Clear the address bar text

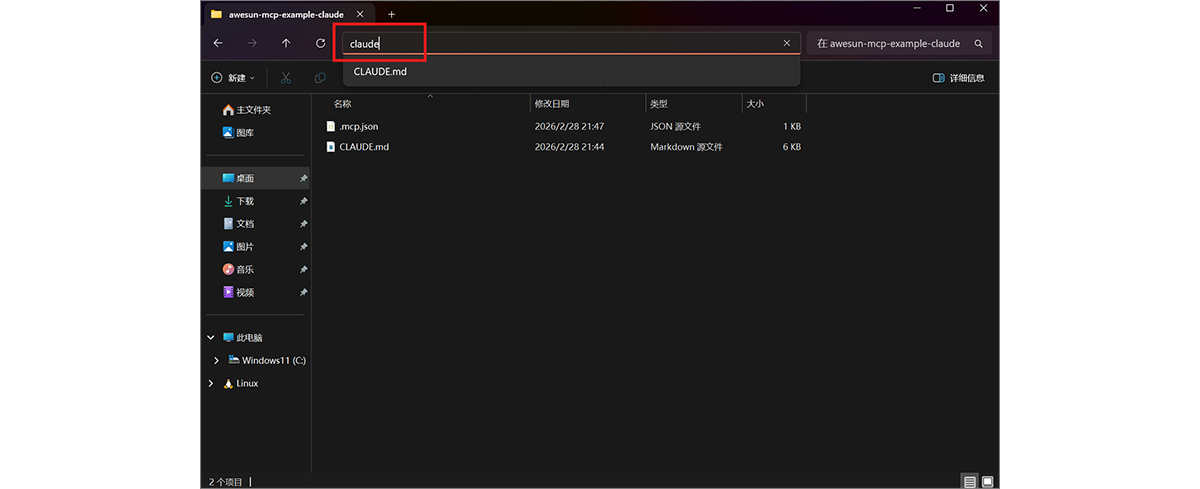coord(786,43)
